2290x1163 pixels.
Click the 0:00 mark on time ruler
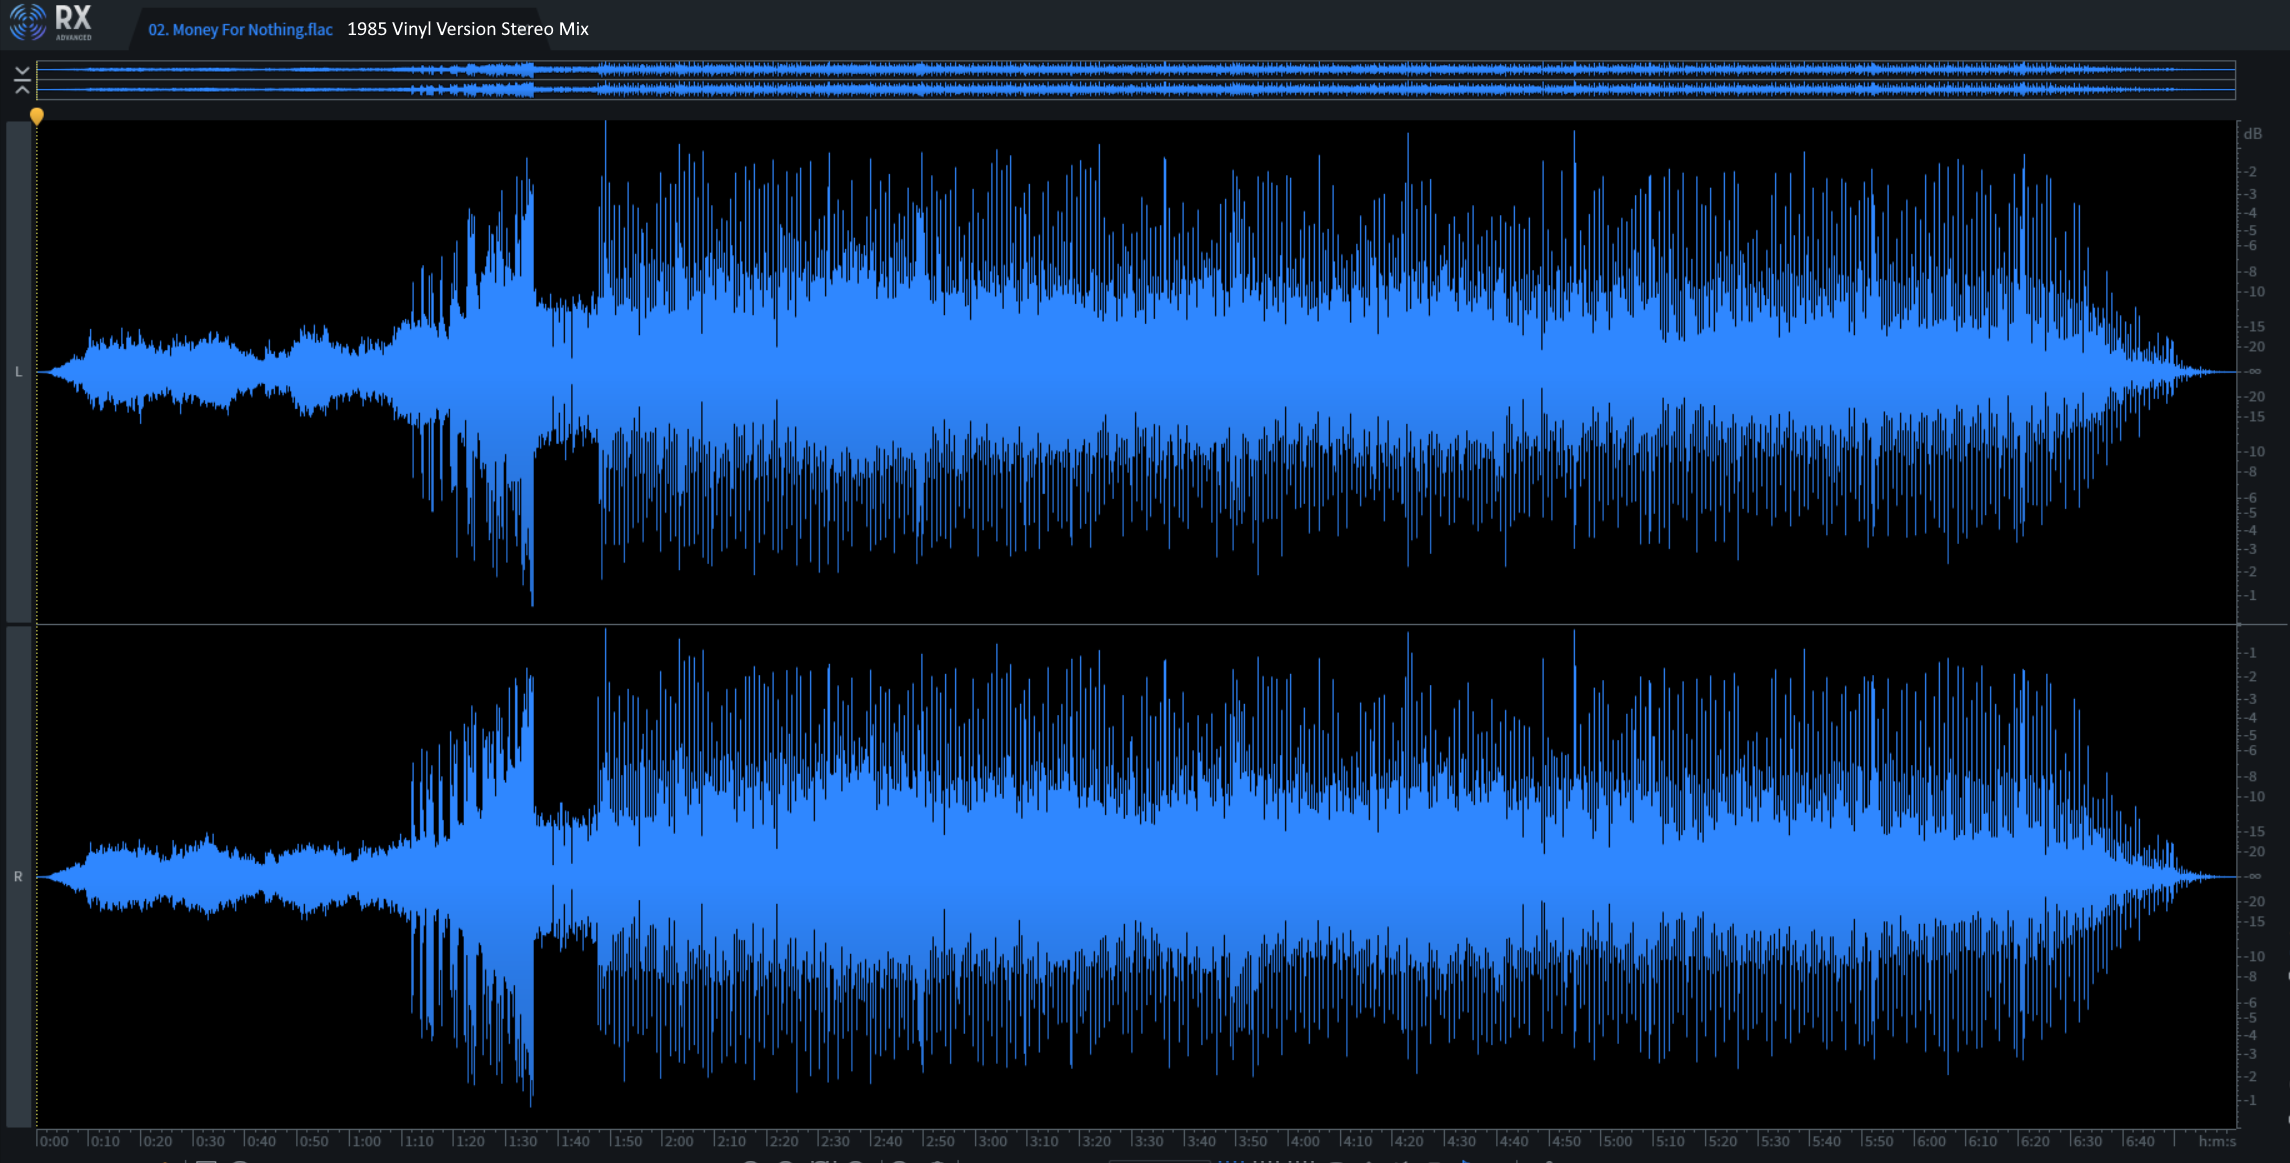click(x=54, y=1141)
